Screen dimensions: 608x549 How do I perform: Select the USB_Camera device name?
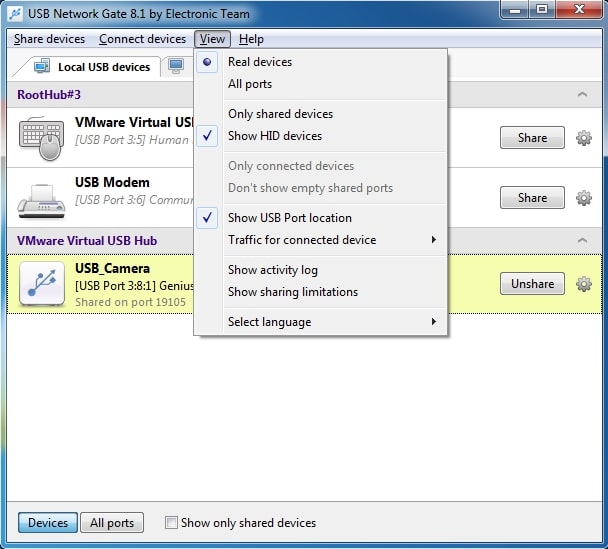[x=112, y=268]
